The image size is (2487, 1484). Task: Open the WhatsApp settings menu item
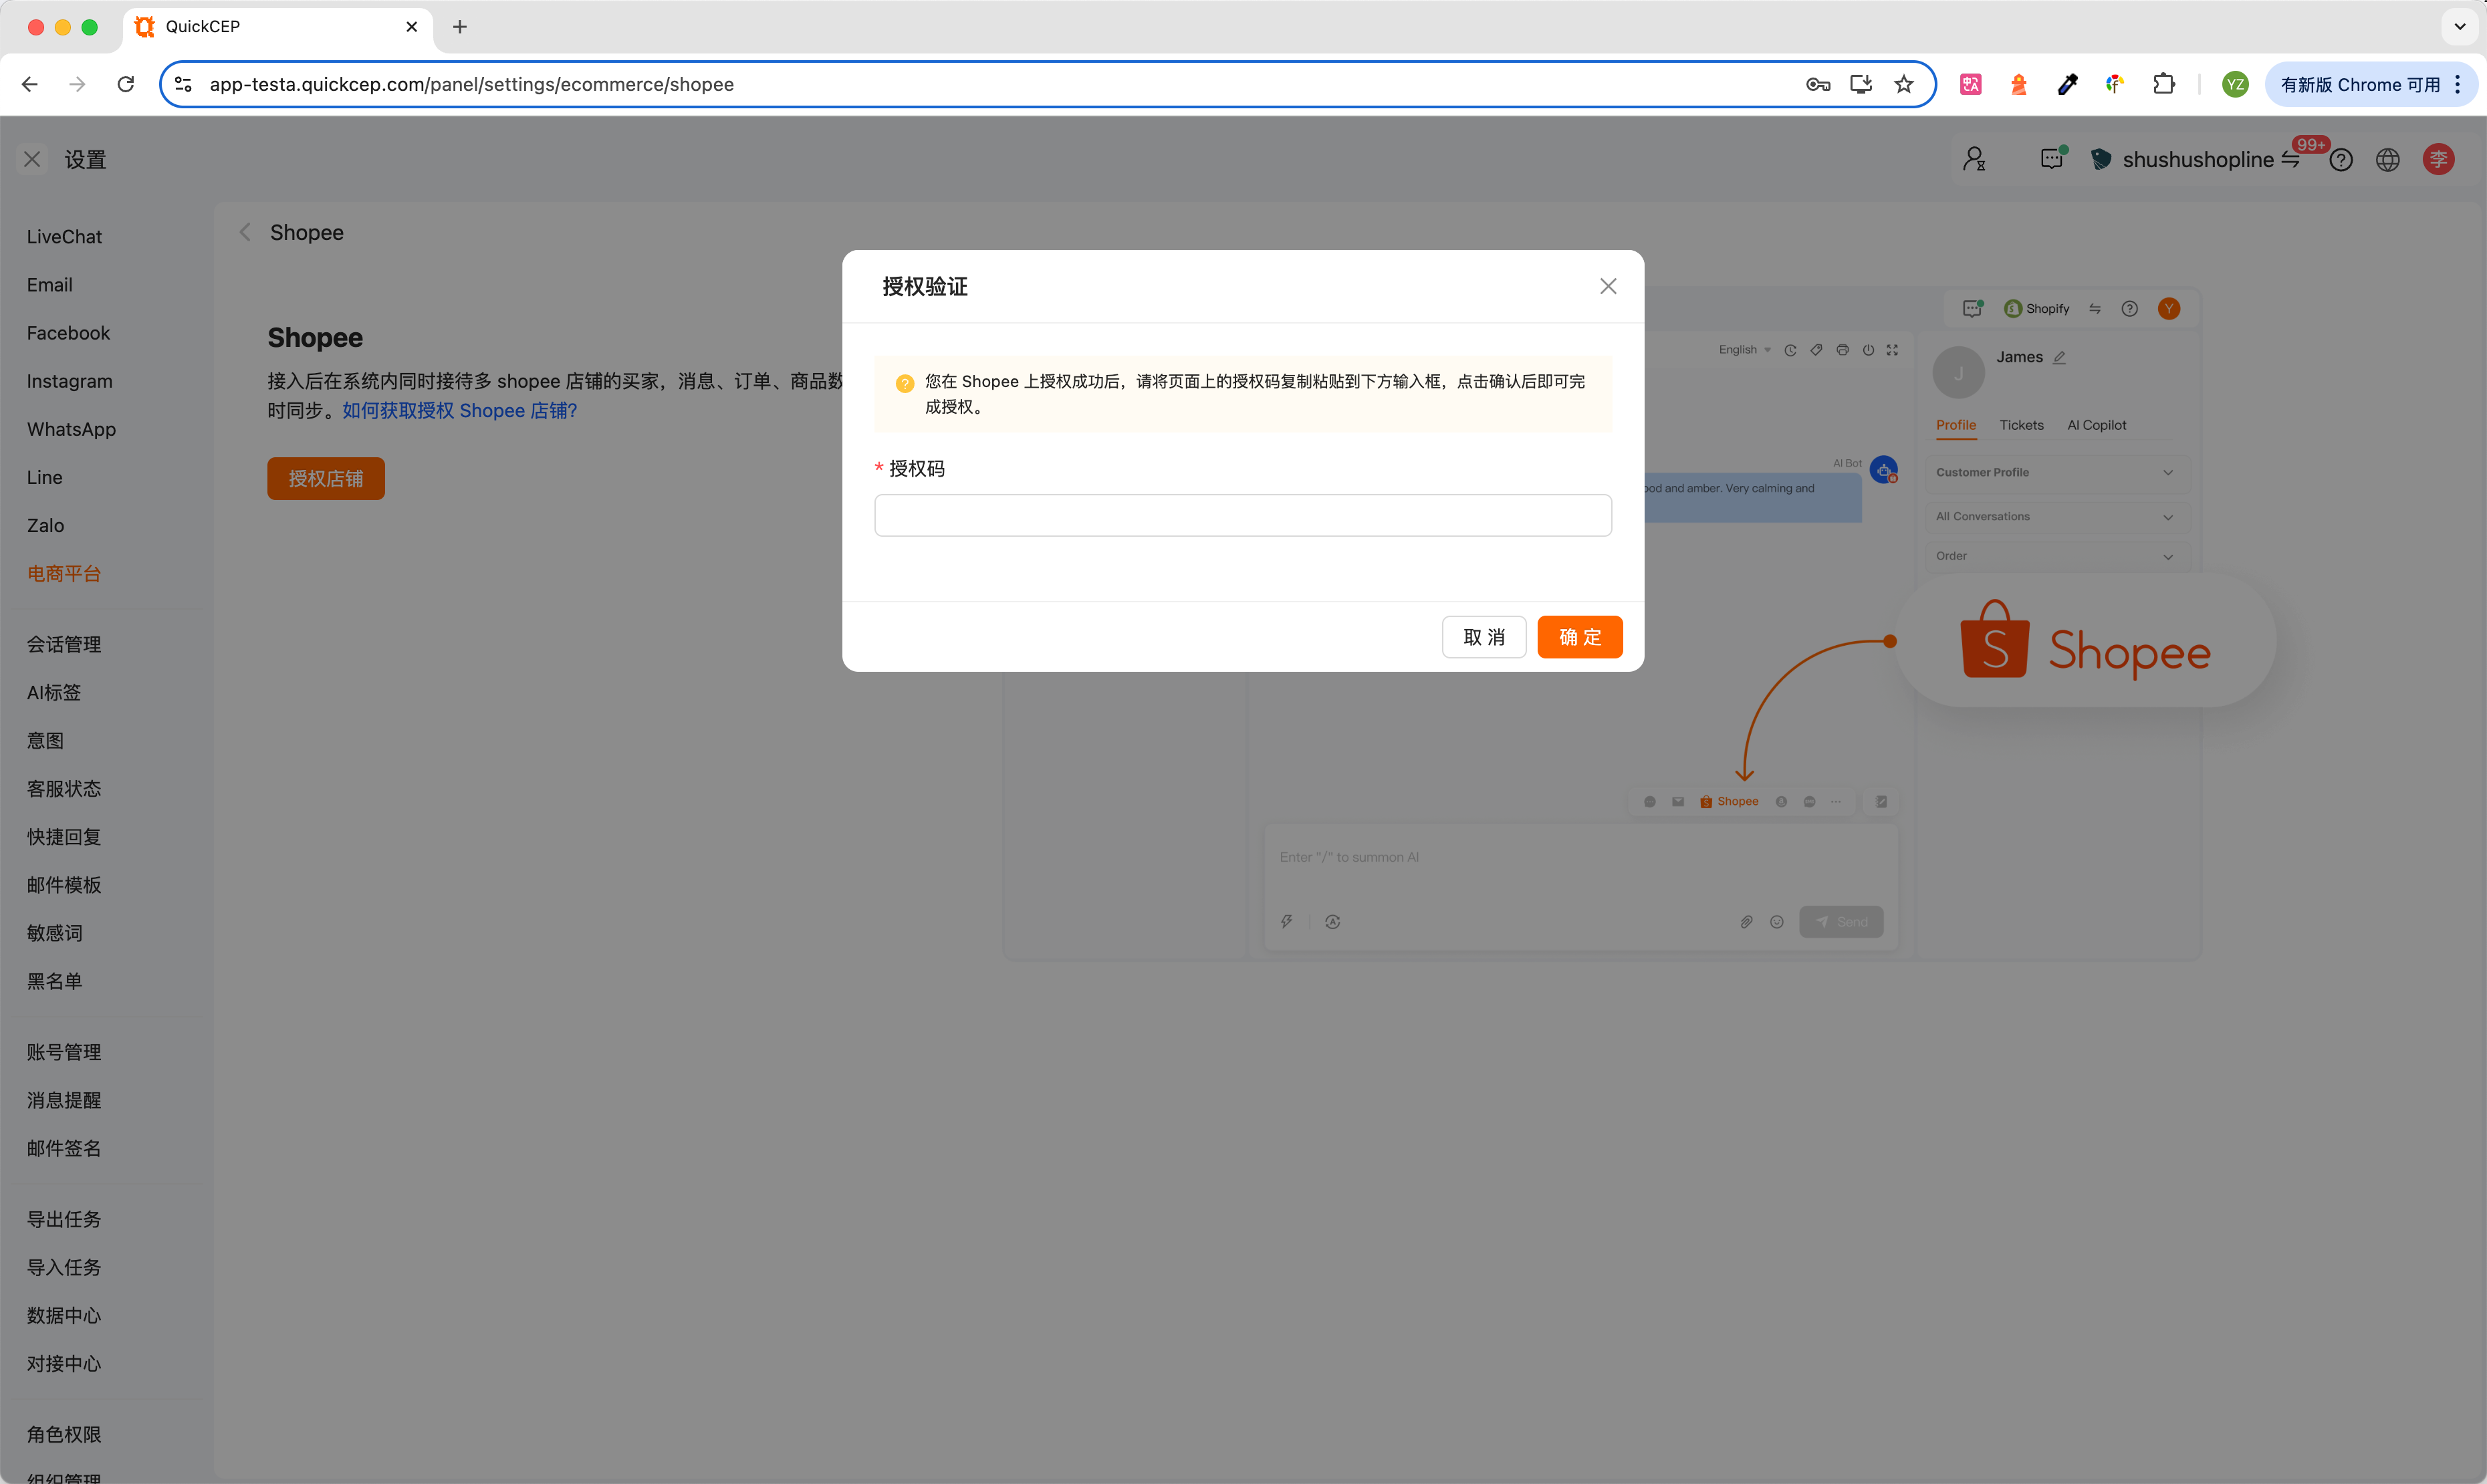tap(71, 429)
